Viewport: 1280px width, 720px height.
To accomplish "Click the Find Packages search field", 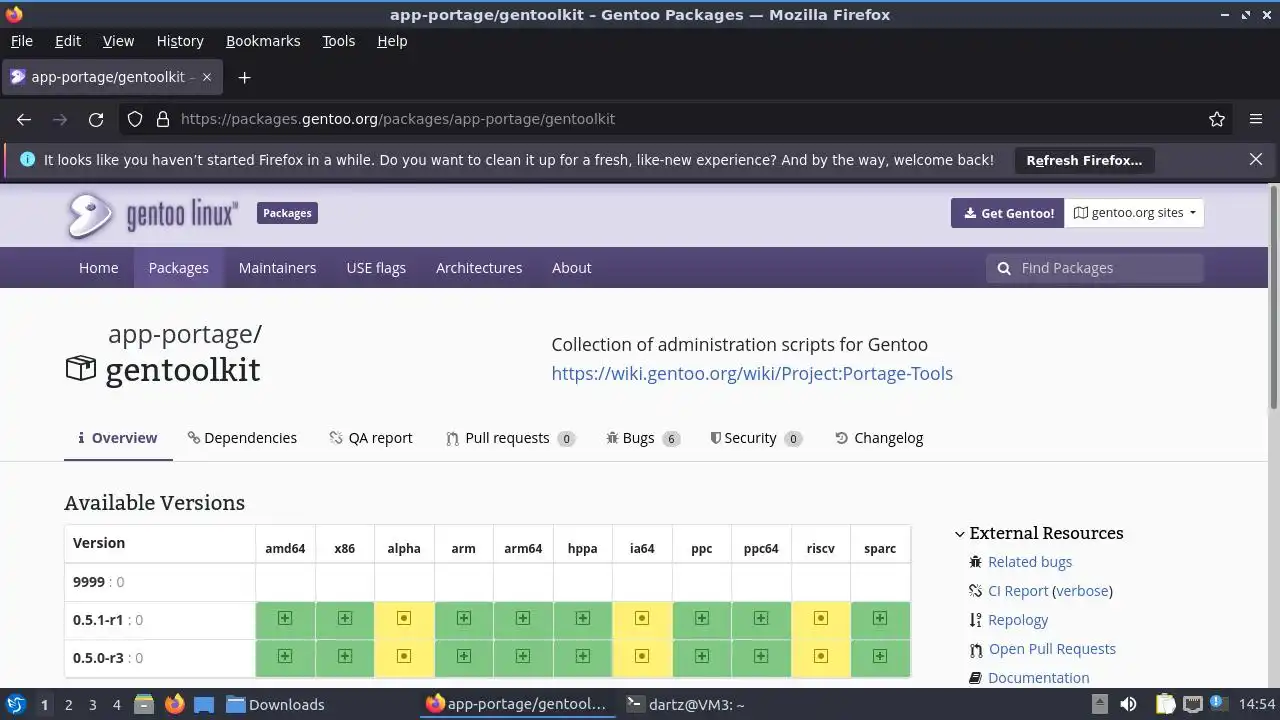I will 1095,268.
